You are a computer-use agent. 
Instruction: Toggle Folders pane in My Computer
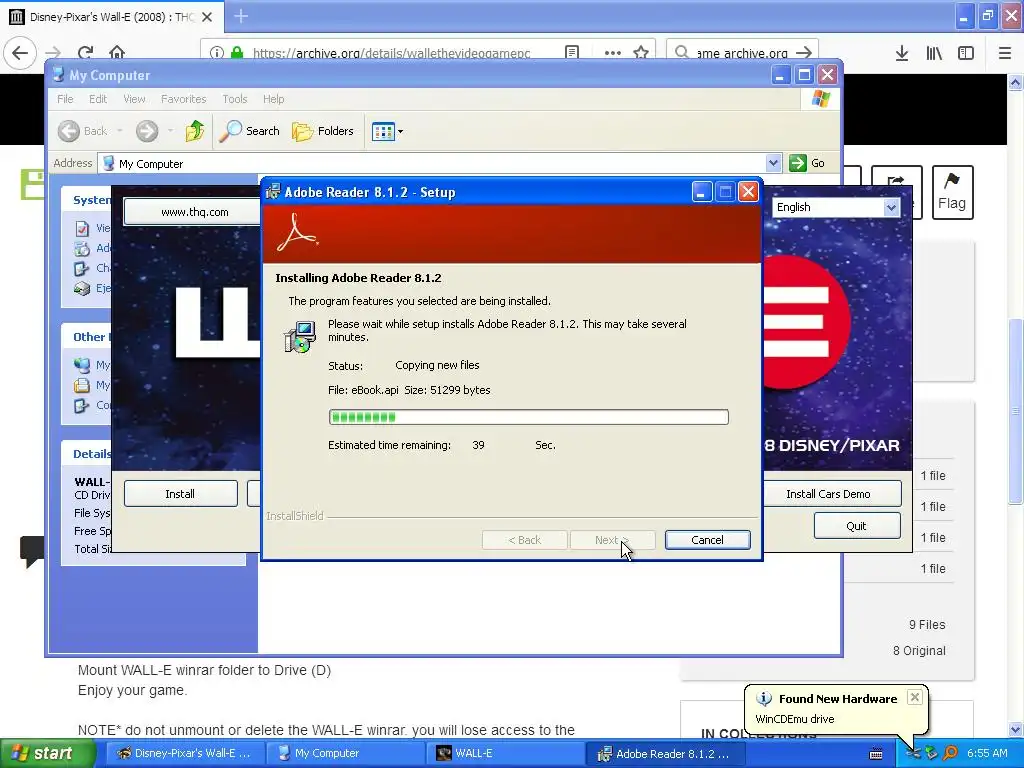(323, 131)
